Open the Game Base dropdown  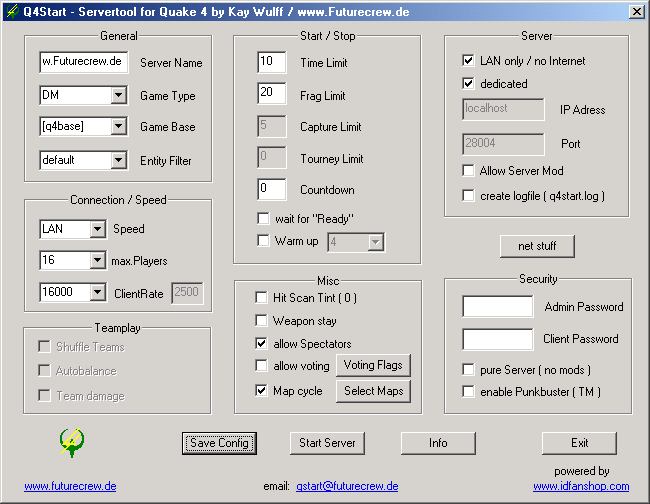119,126
